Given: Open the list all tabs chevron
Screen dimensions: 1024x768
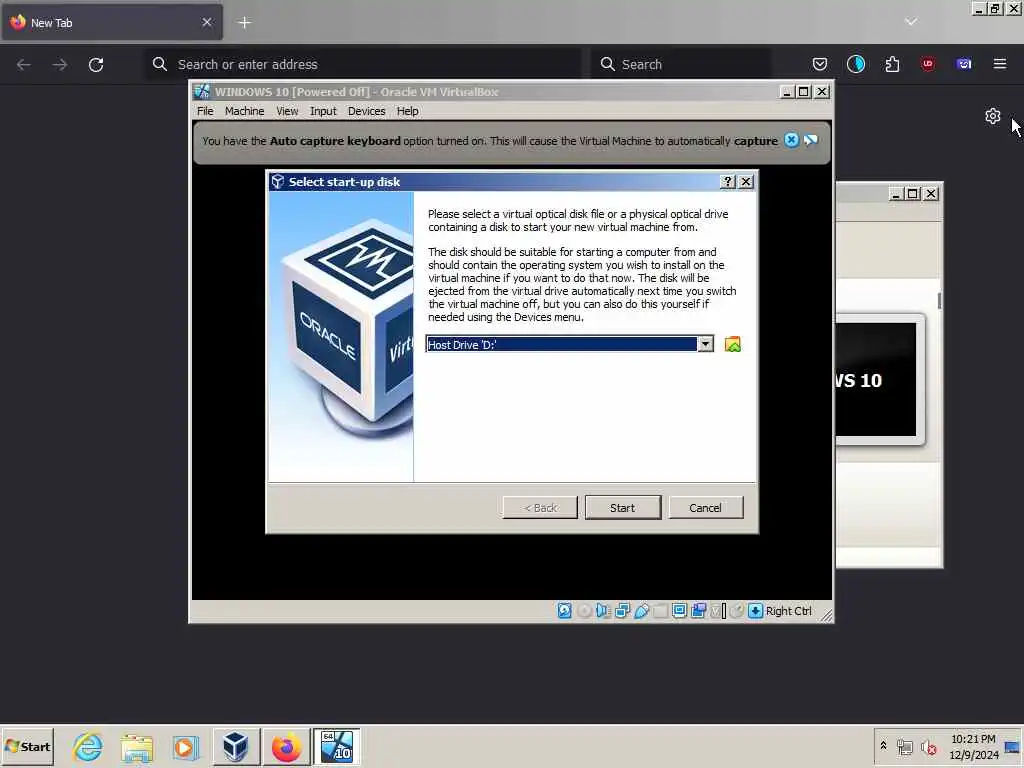Looking at the screenshot, I should 911,22.
